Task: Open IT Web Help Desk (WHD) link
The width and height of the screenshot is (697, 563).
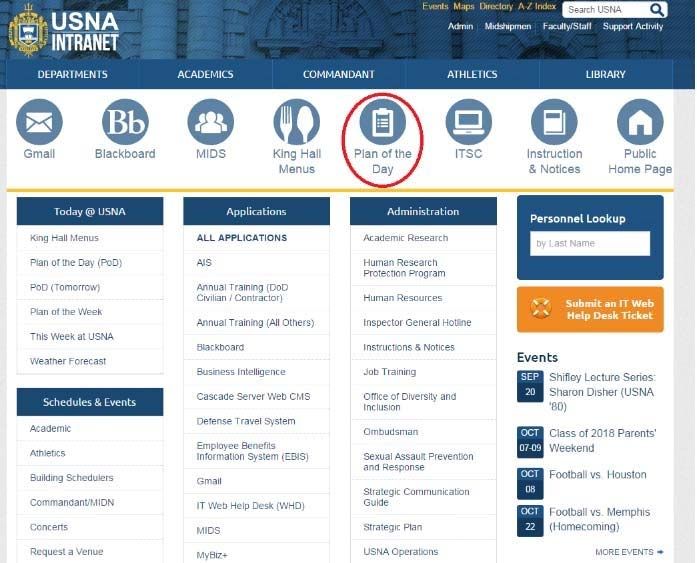Action: pos(250,506)
